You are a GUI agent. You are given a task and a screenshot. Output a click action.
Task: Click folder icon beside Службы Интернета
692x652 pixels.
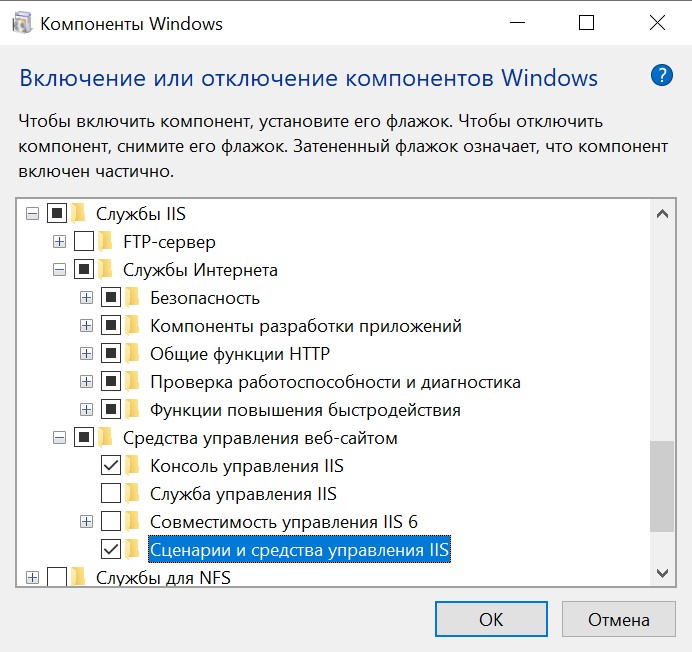point(106,270)
